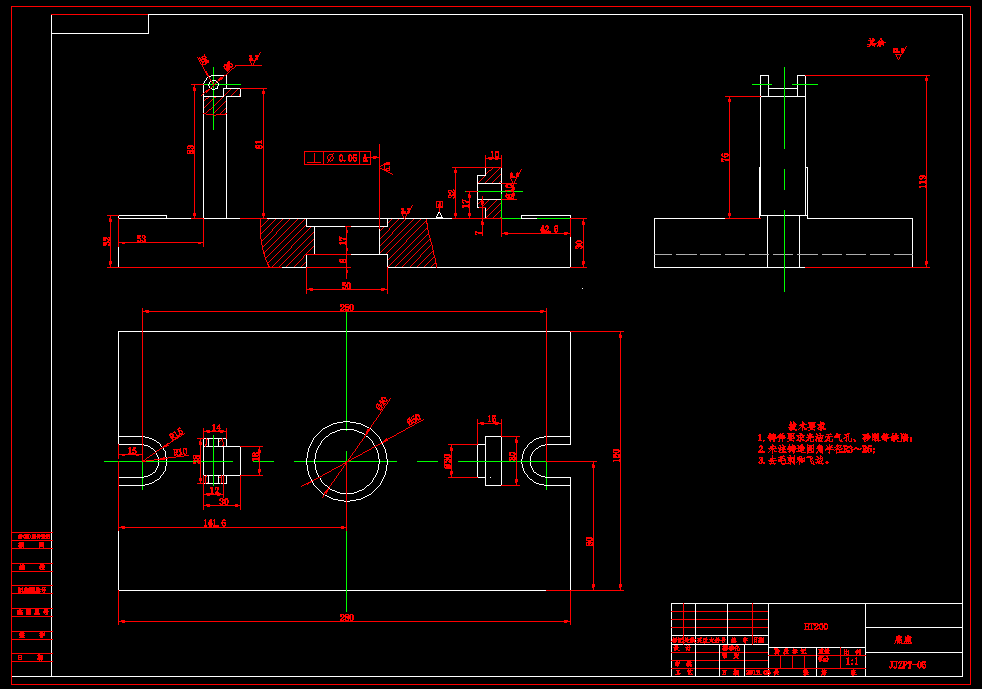
Task: Click the 42.6 dimension in section view
Action: [549, 229]
